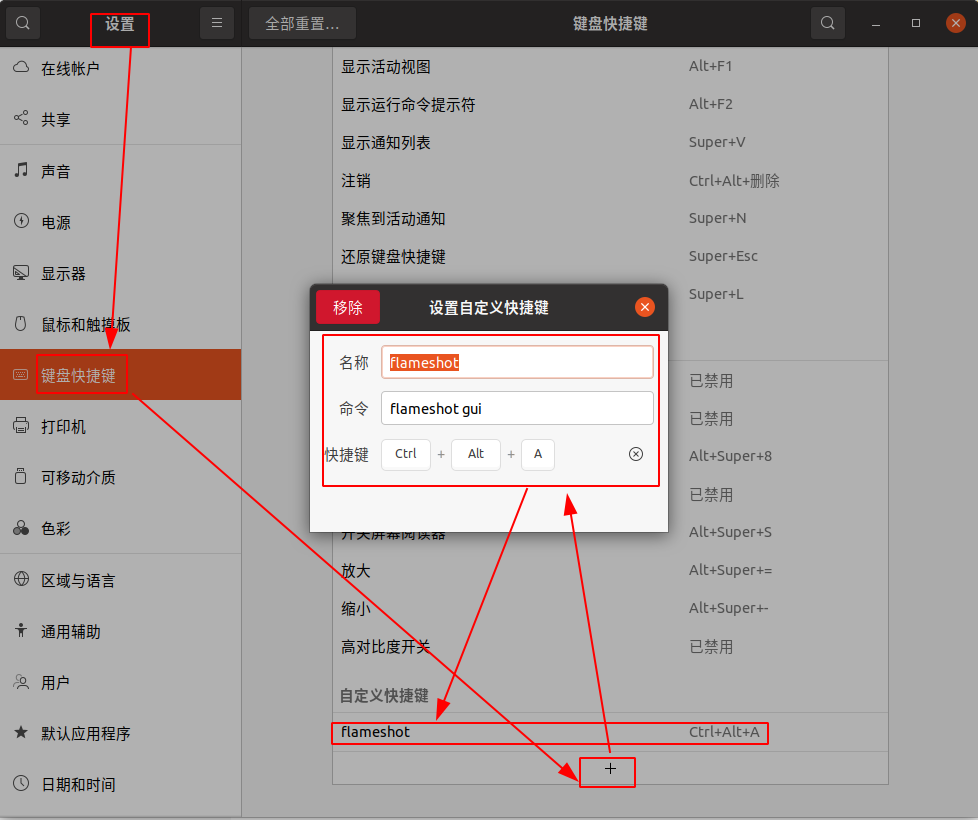The height and width of the screenshot is (820, 978).
Task: Click the Alt key in shortcut
Action: click(475, 454)
